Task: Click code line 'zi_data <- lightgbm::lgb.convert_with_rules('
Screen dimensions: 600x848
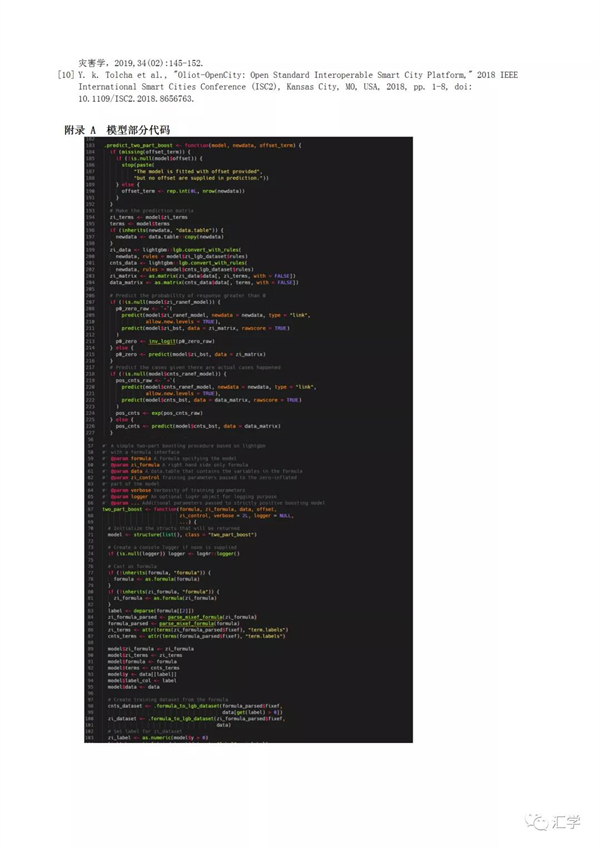Action: coord(175,250)
